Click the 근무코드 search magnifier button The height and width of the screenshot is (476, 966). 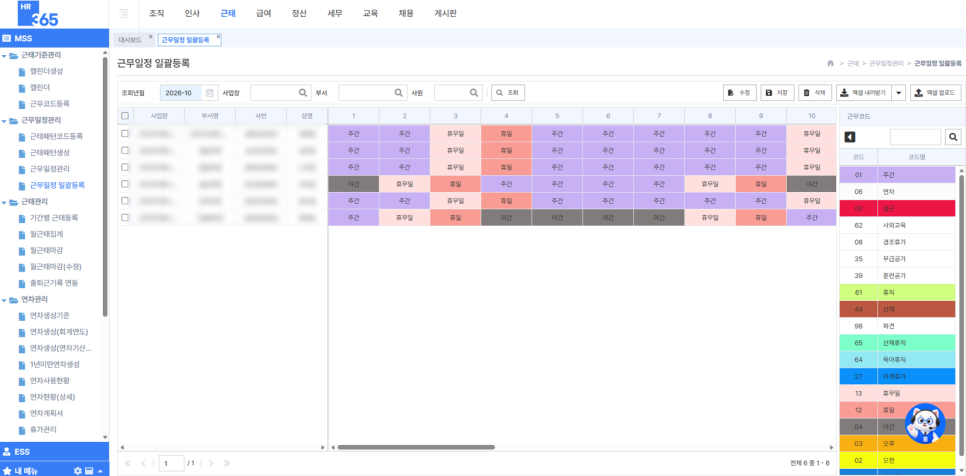[952, 137]
